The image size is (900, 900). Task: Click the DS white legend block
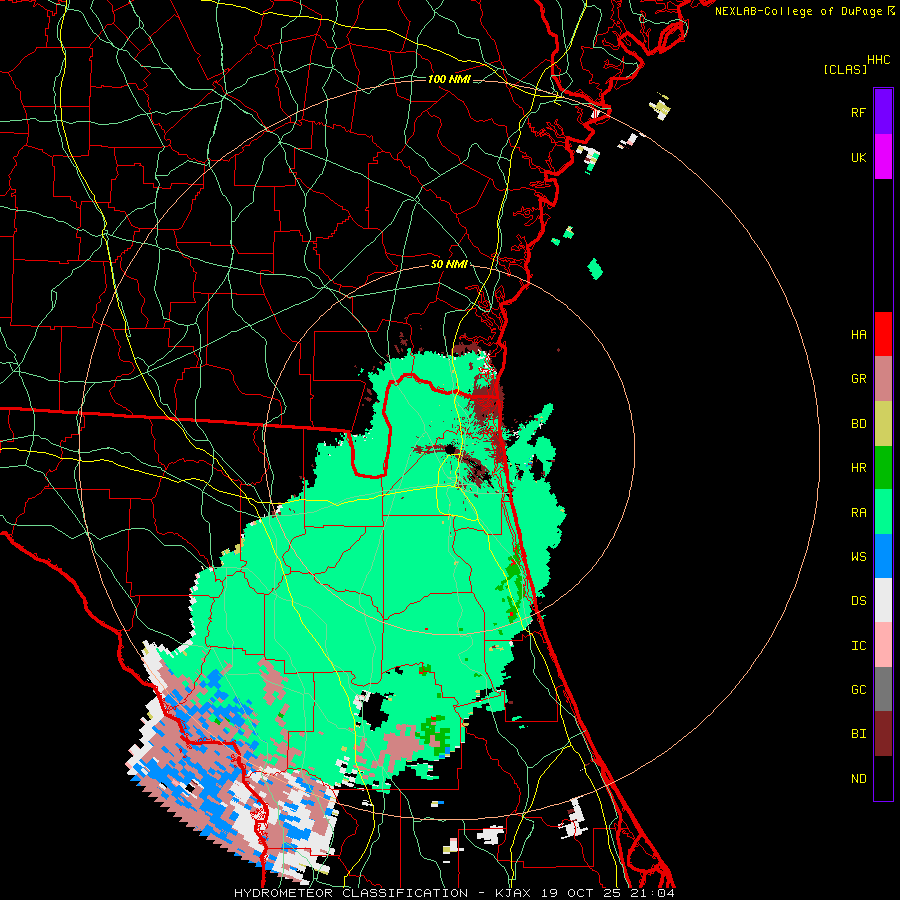pyautogui.click(x=883, y=600)
